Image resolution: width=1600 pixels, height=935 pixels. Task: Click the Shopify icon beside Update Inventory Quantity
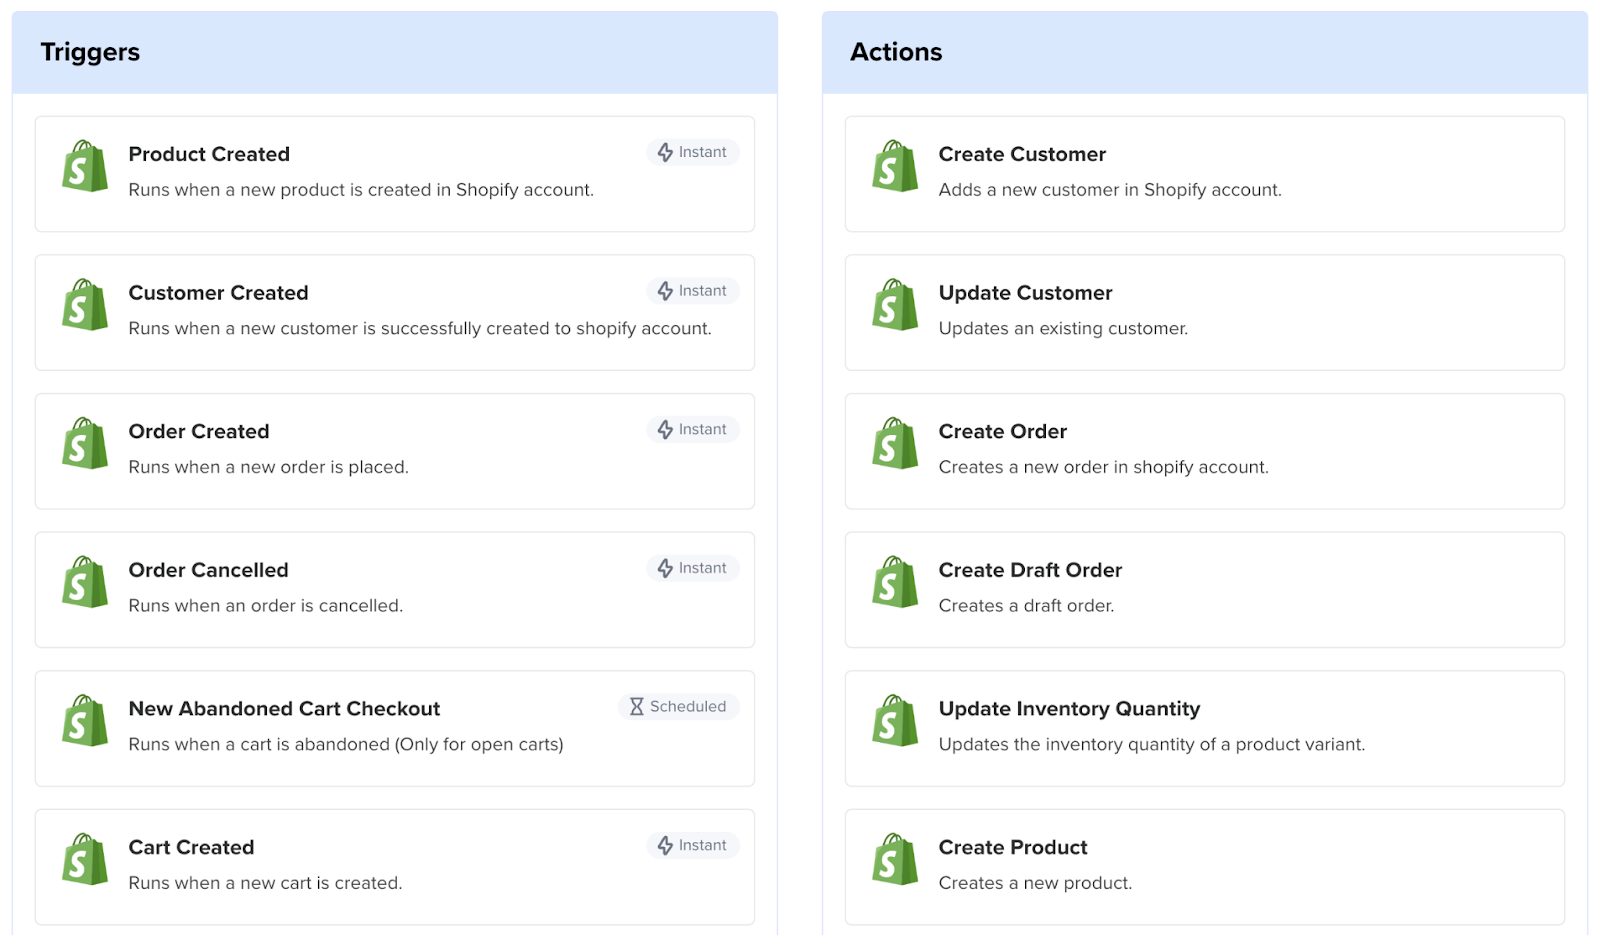(895, 721)
